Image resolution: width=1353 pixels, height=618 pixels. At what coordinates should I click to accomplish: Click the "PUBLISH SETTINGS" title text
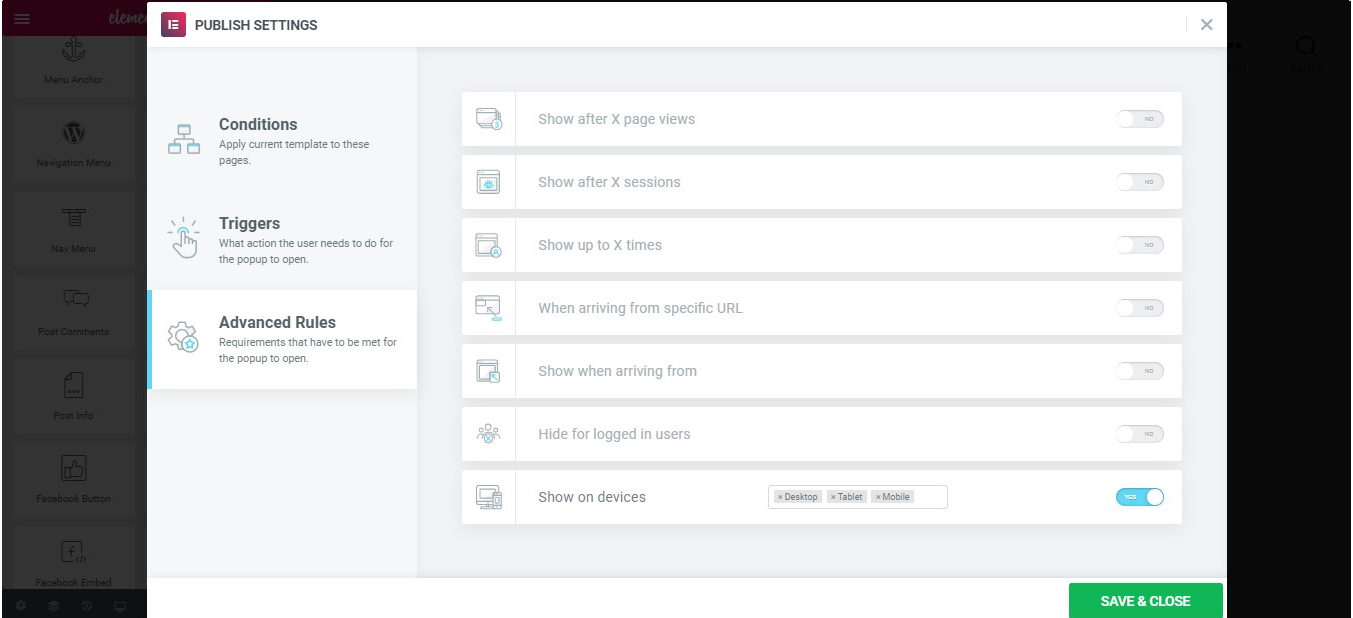(x=256, y=25)
